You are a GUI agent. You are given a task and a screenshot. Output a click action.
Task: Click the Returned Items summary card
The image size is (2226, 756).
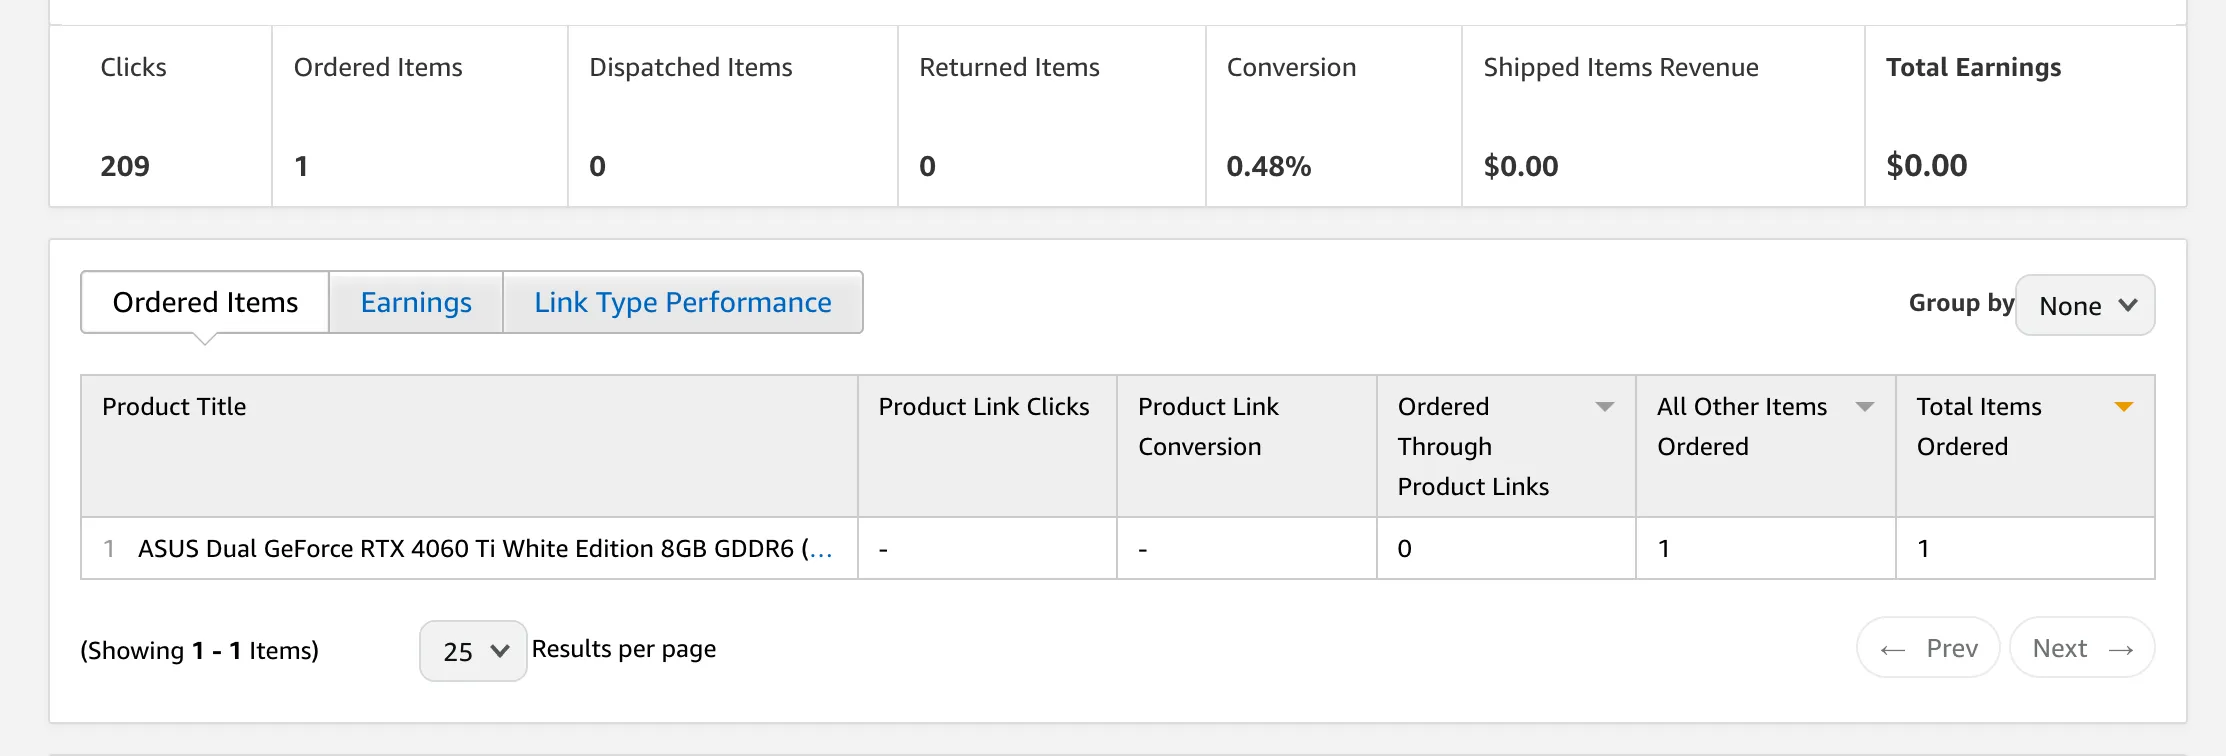pos(1051,116)
